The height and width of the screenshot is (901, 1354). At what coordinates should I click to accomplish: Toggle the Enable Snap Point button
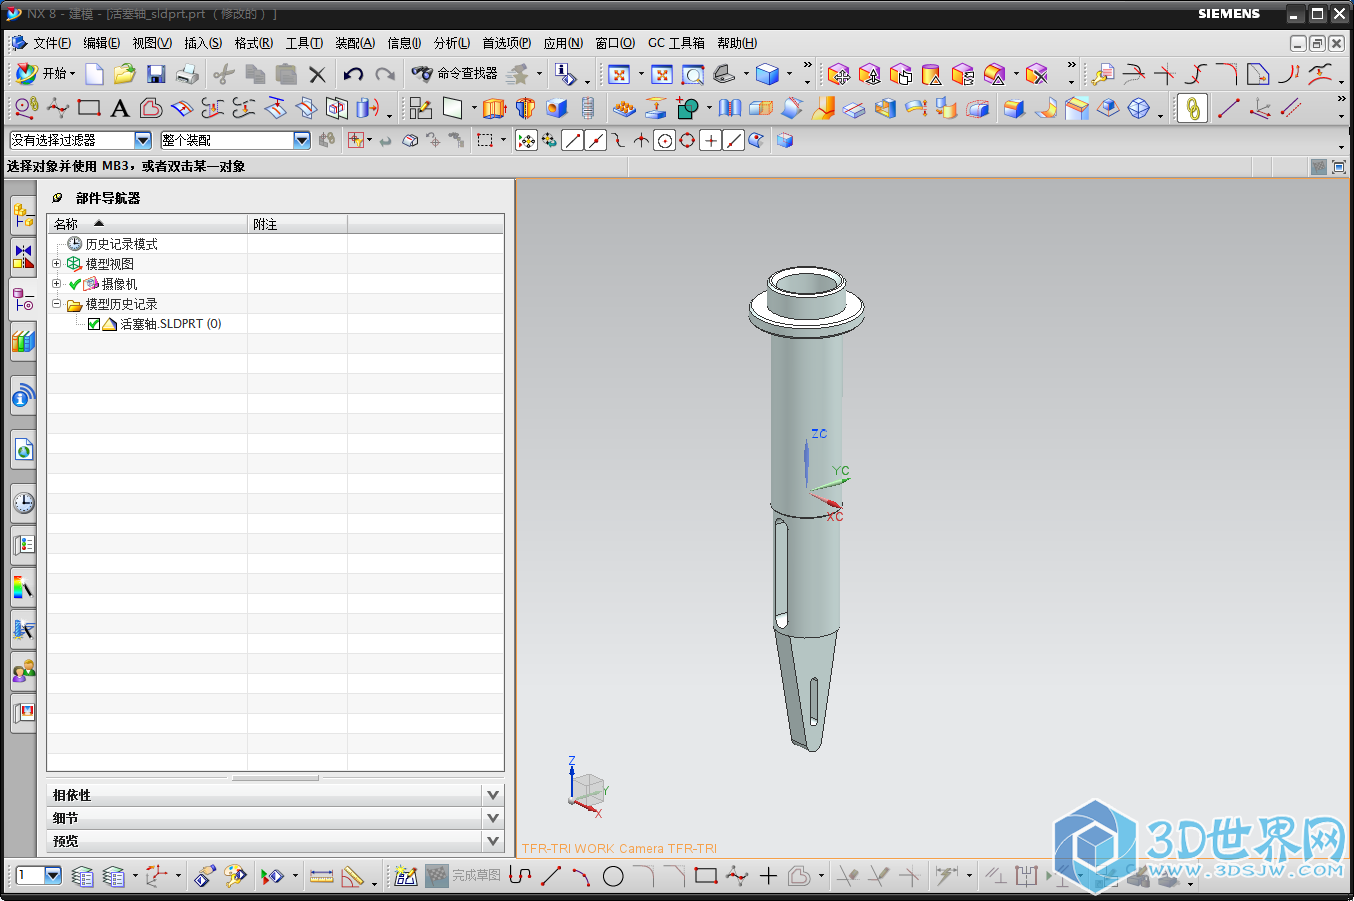[x=527, y=141]
